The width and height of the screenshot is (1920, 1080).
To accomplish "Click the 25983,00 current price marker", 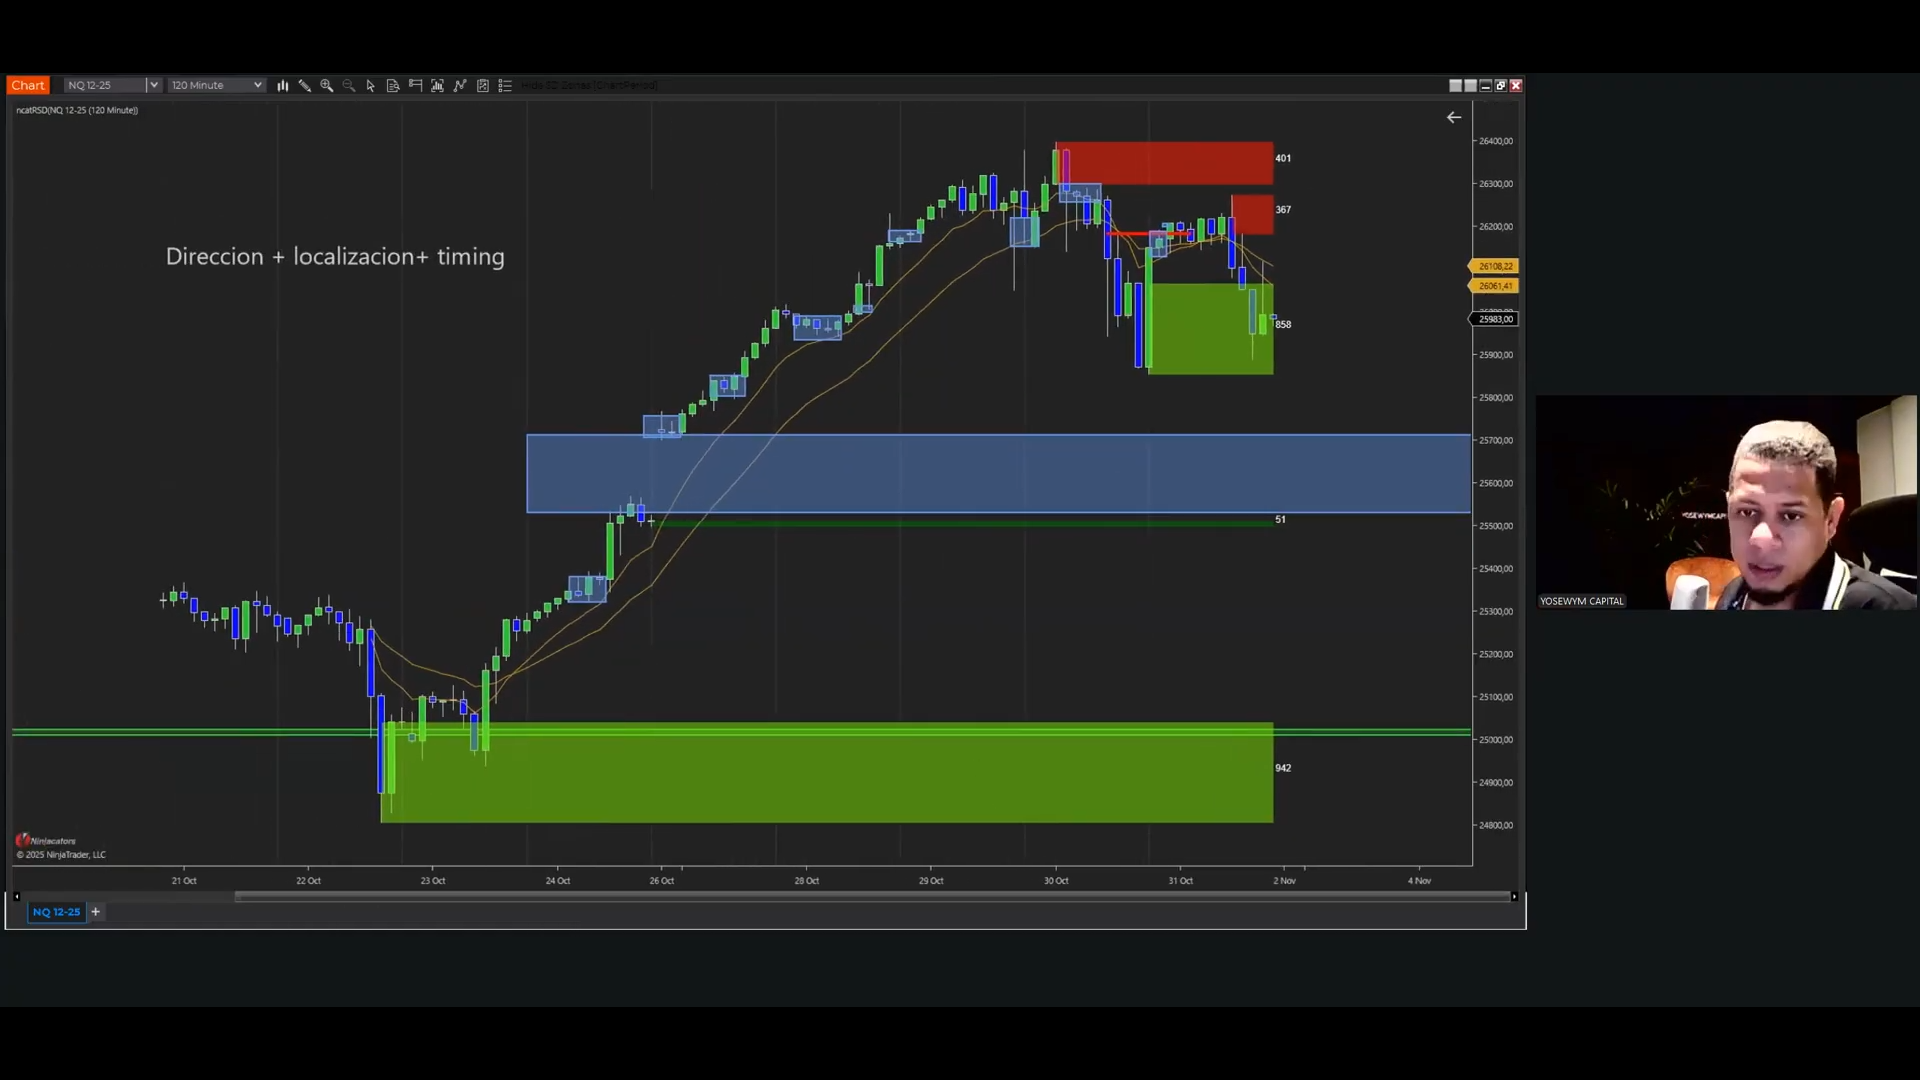I will [x=1495, y=319].
